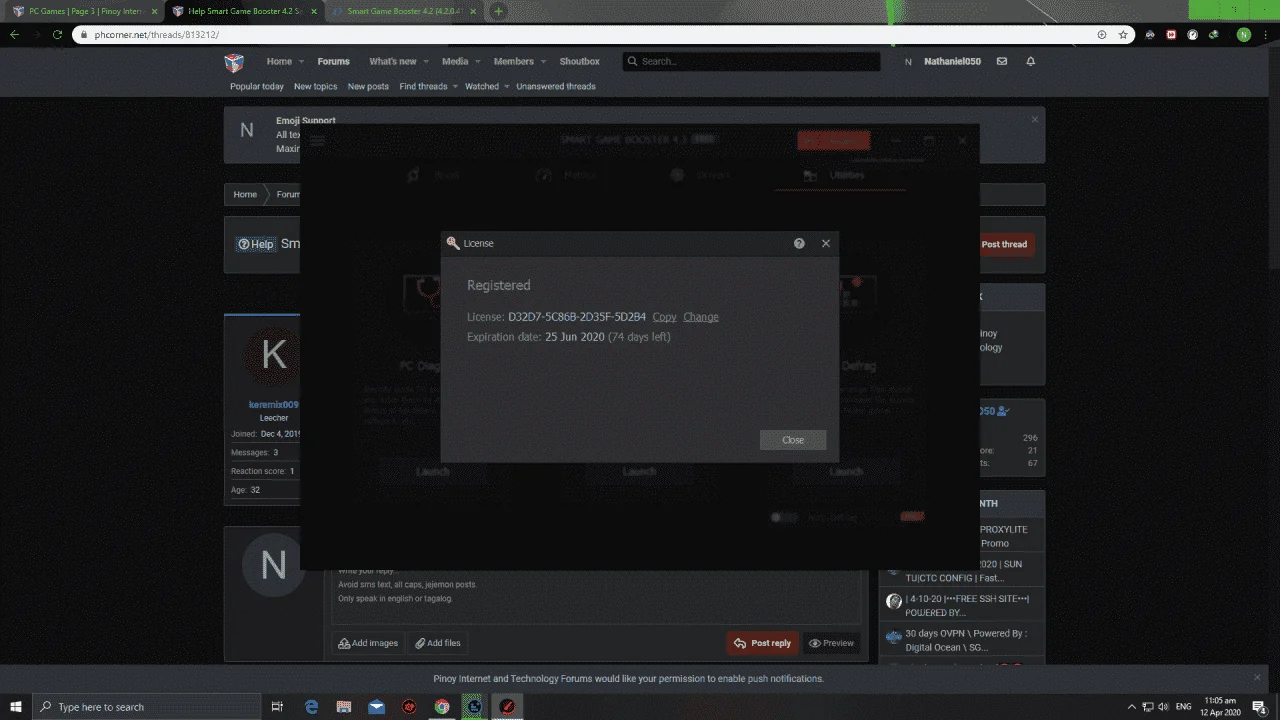Open volume control in system tray

coord(1163,707)
